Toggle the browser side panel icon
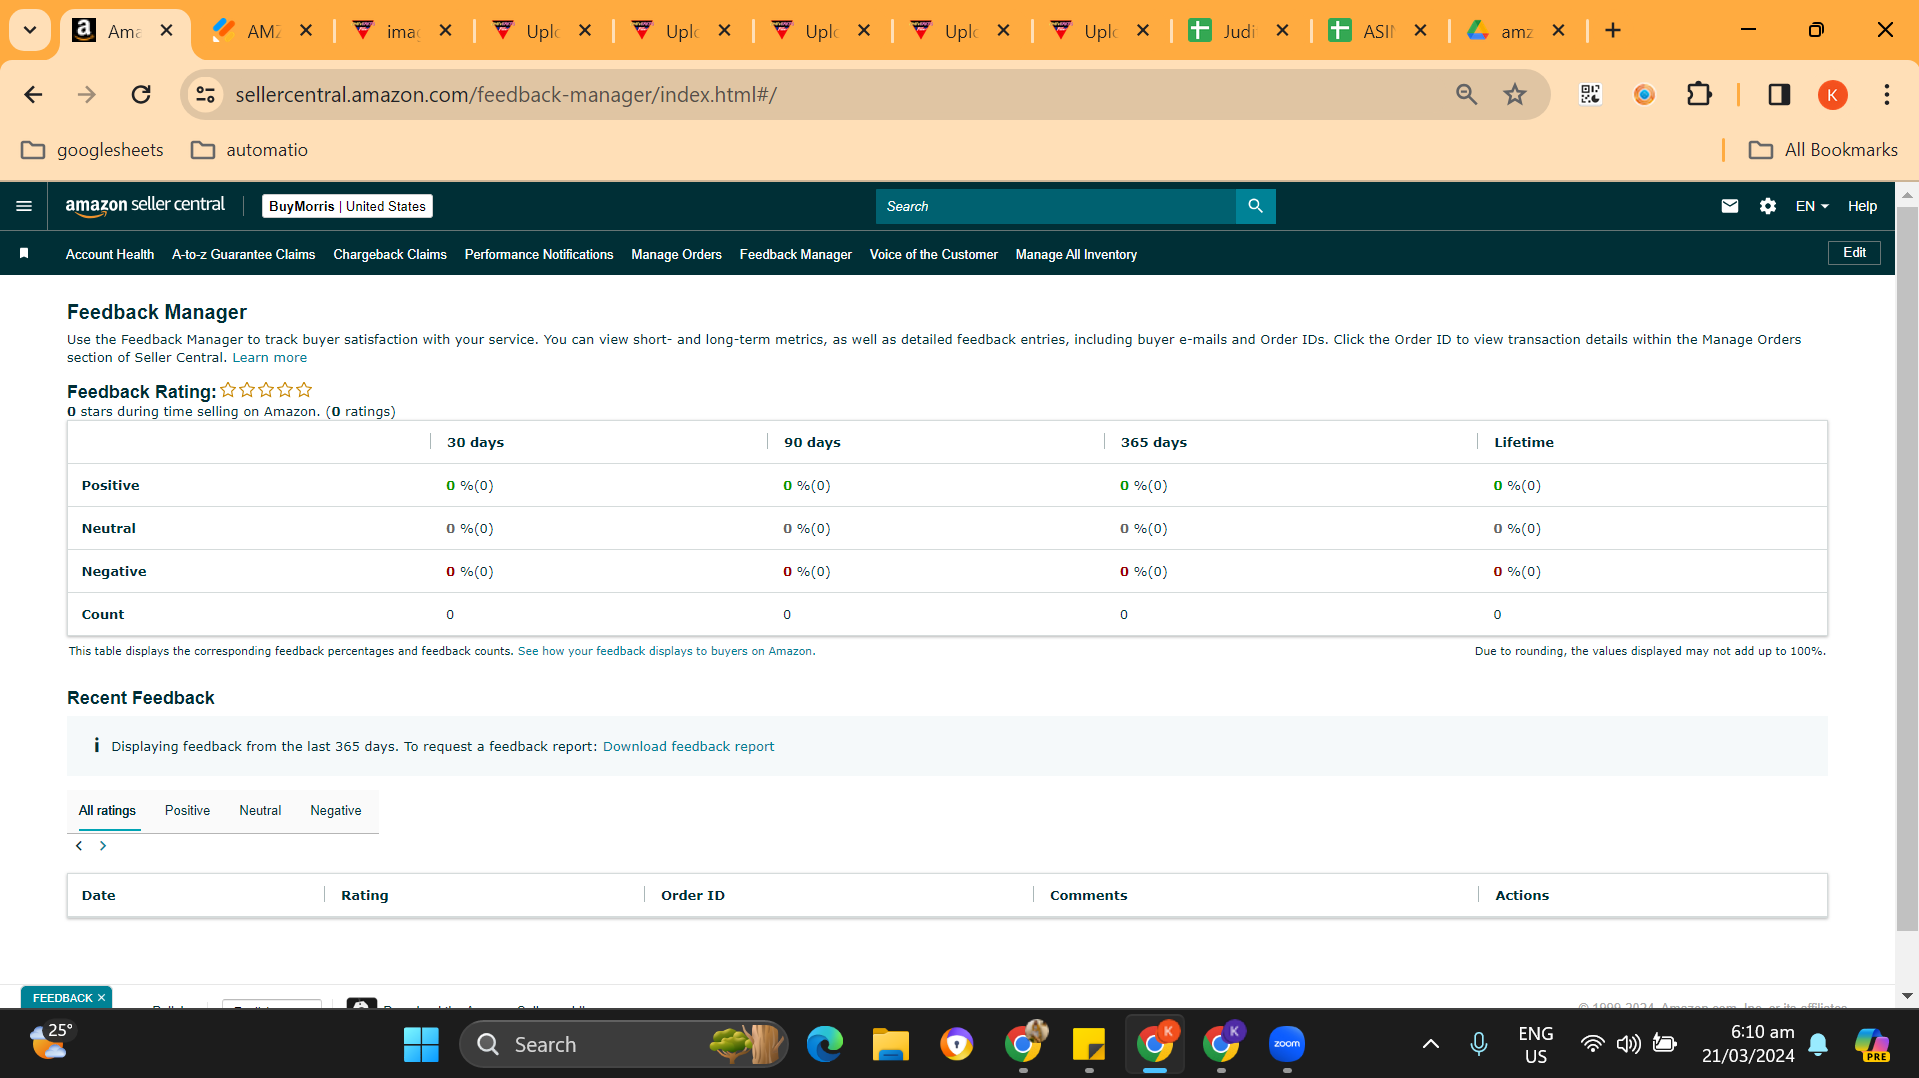 pyautogui.click(x=1779, y=95)
